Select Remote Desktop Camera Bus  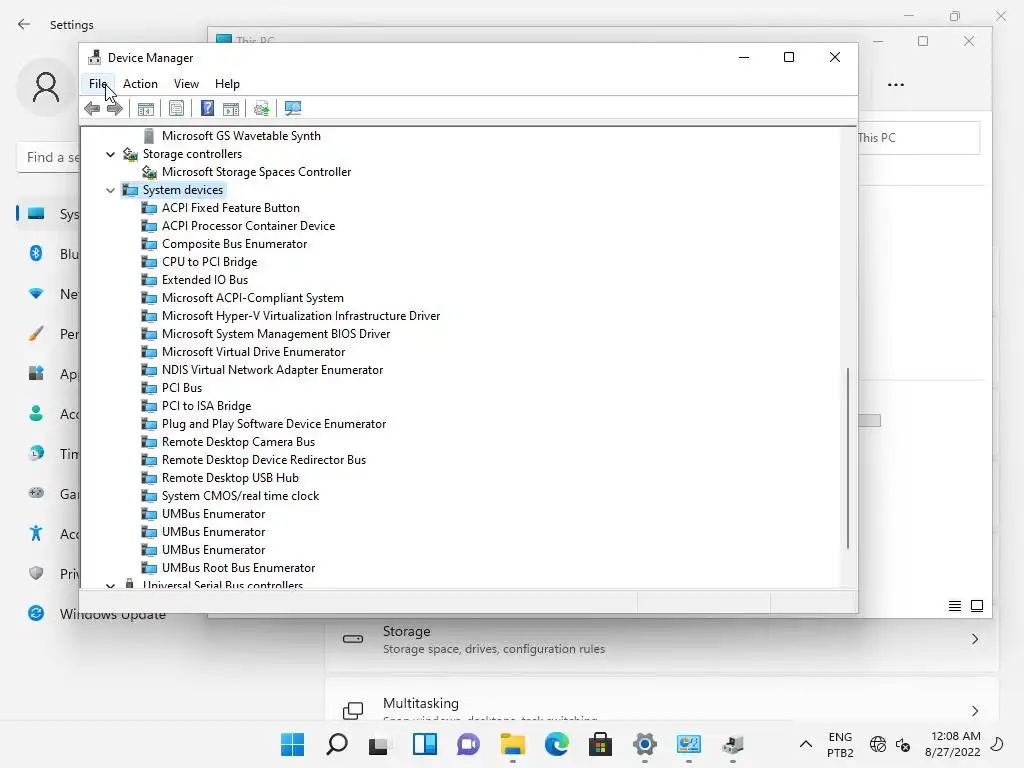click(x=238, y=442)
